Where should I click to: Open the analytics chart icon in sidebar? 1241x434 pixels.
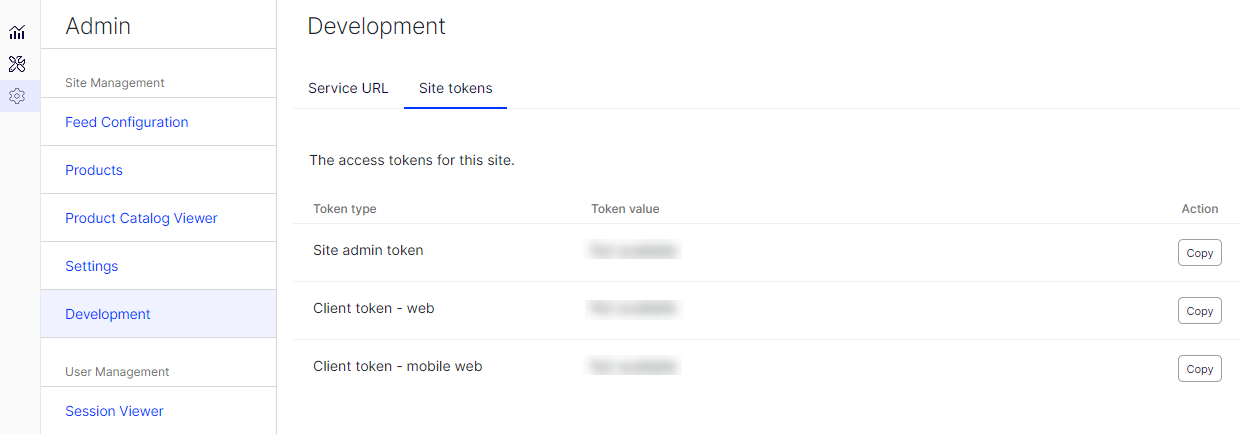17,33
